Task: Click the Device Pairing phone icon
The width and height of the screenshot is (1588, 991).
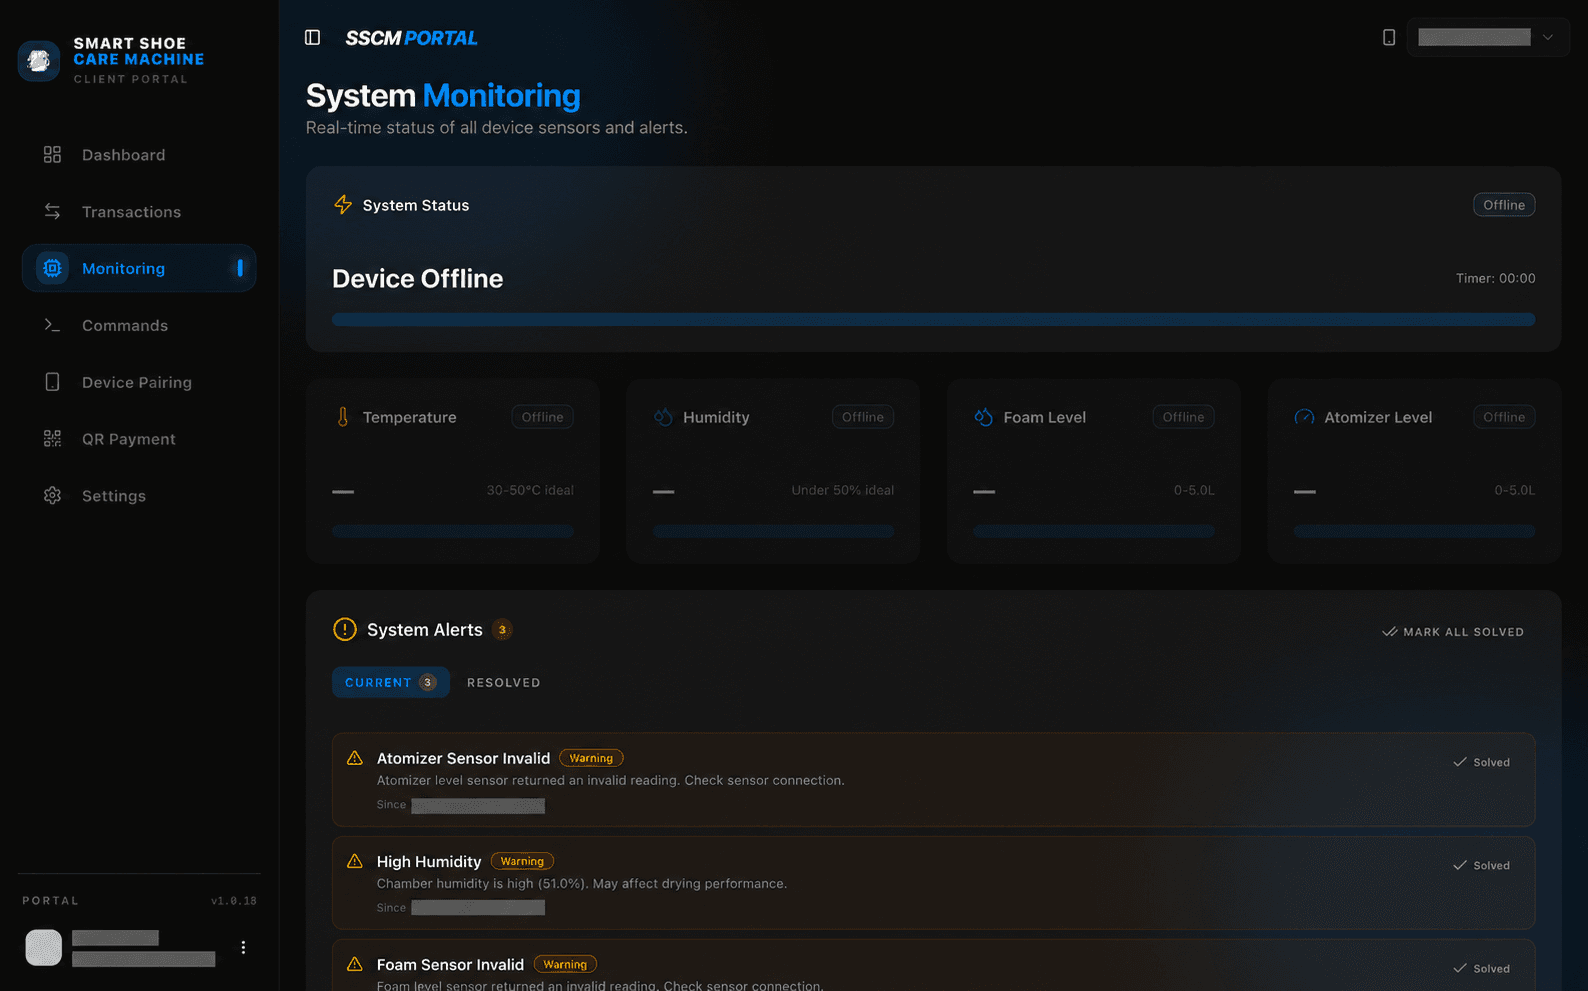Action: click(52, 382)
